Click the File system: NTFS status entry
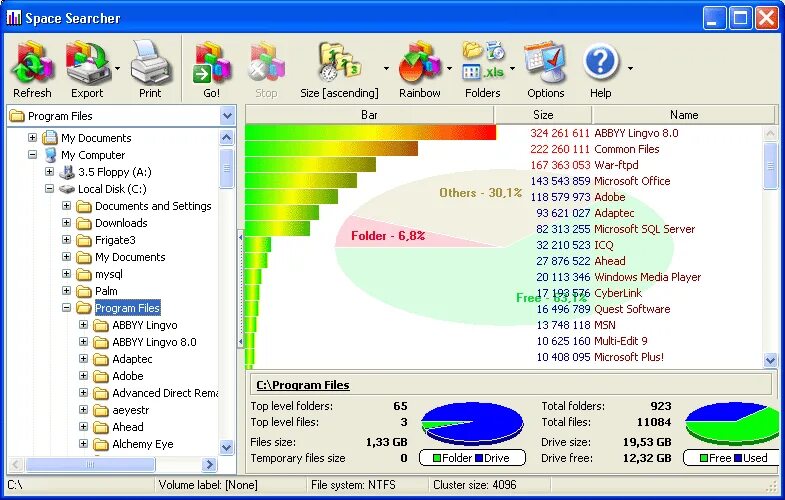Viewport: 785px width, 500px height. click(353, 485)
